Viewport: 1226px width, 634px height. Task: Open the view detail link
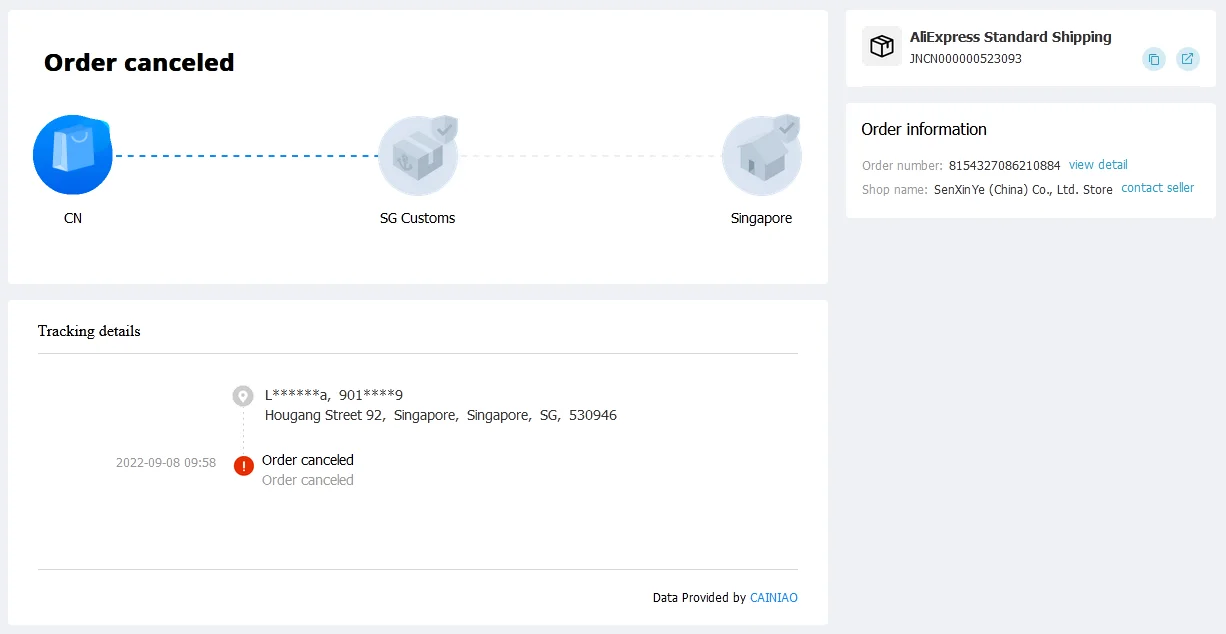tap(1098, 165)
